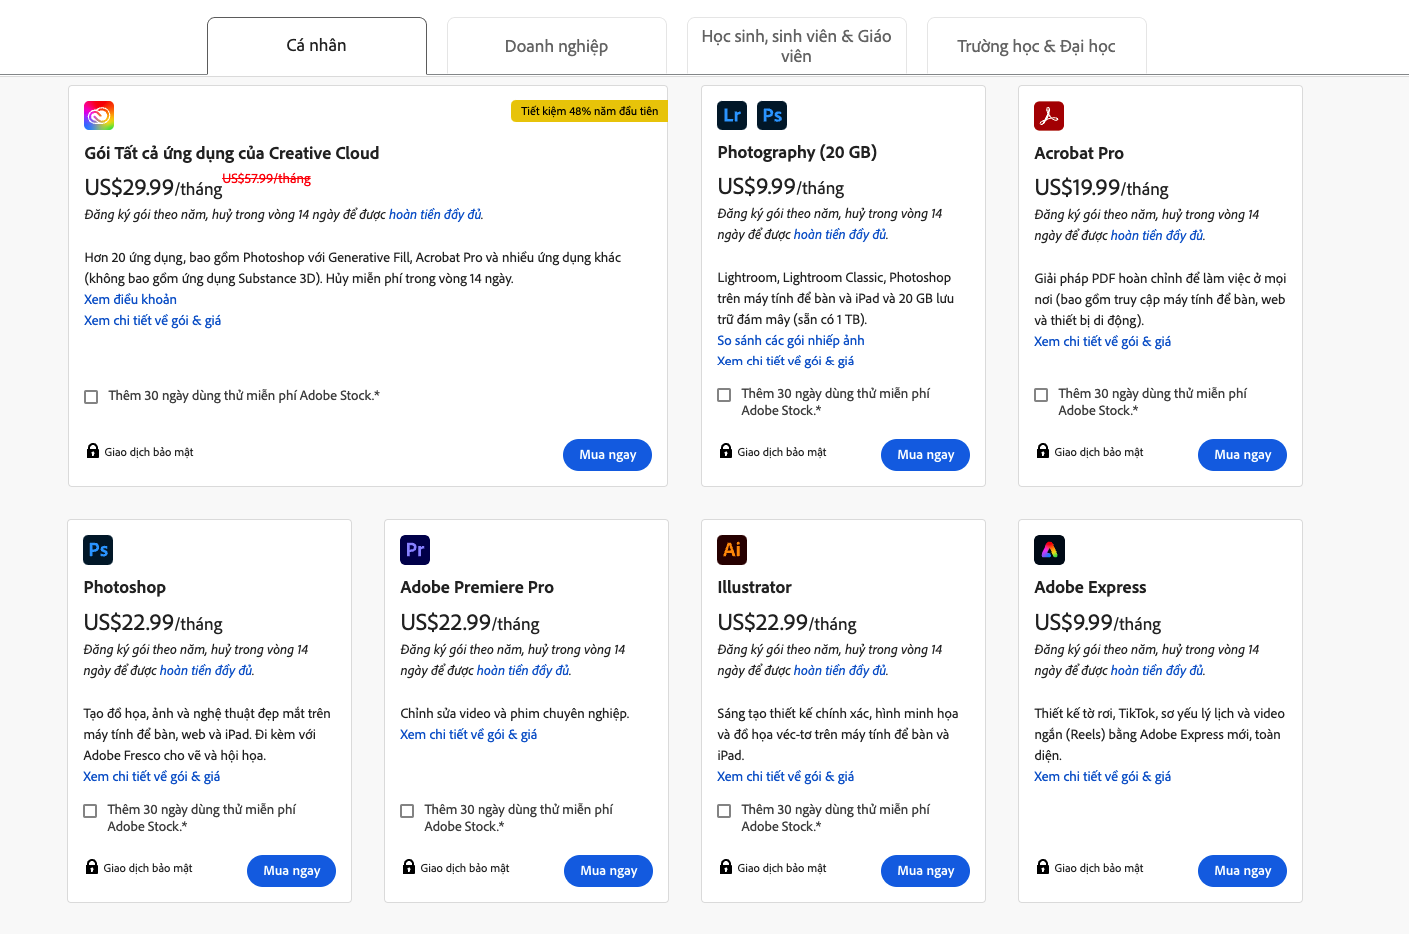Toggle Adobe Stock trial checkbox for Photoshop

pyautogui.click(x=90, y=811)
